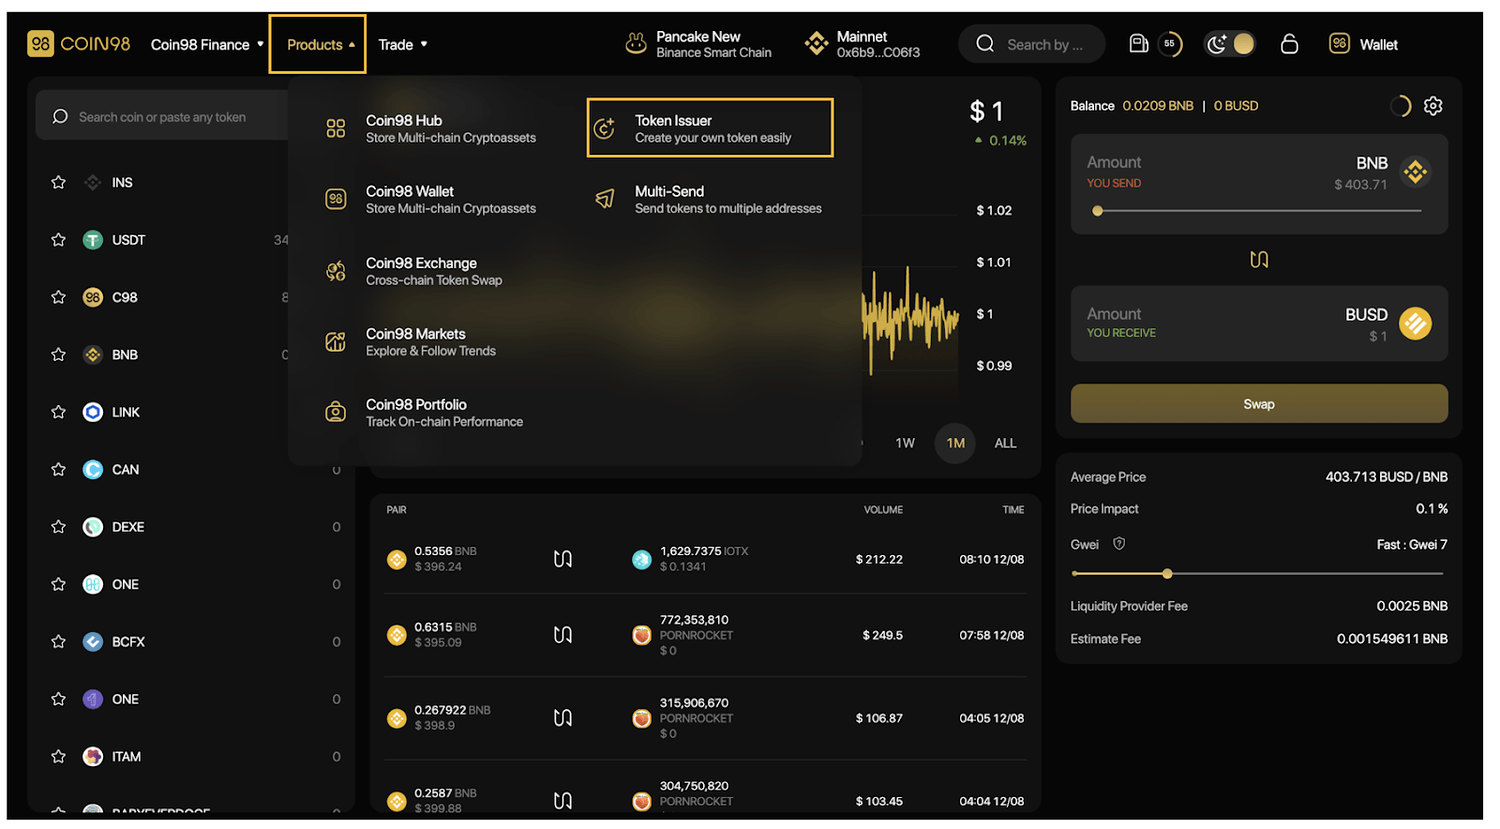Favorite the LINK token star
This screenshot has width=1500, height=829.
58,412
